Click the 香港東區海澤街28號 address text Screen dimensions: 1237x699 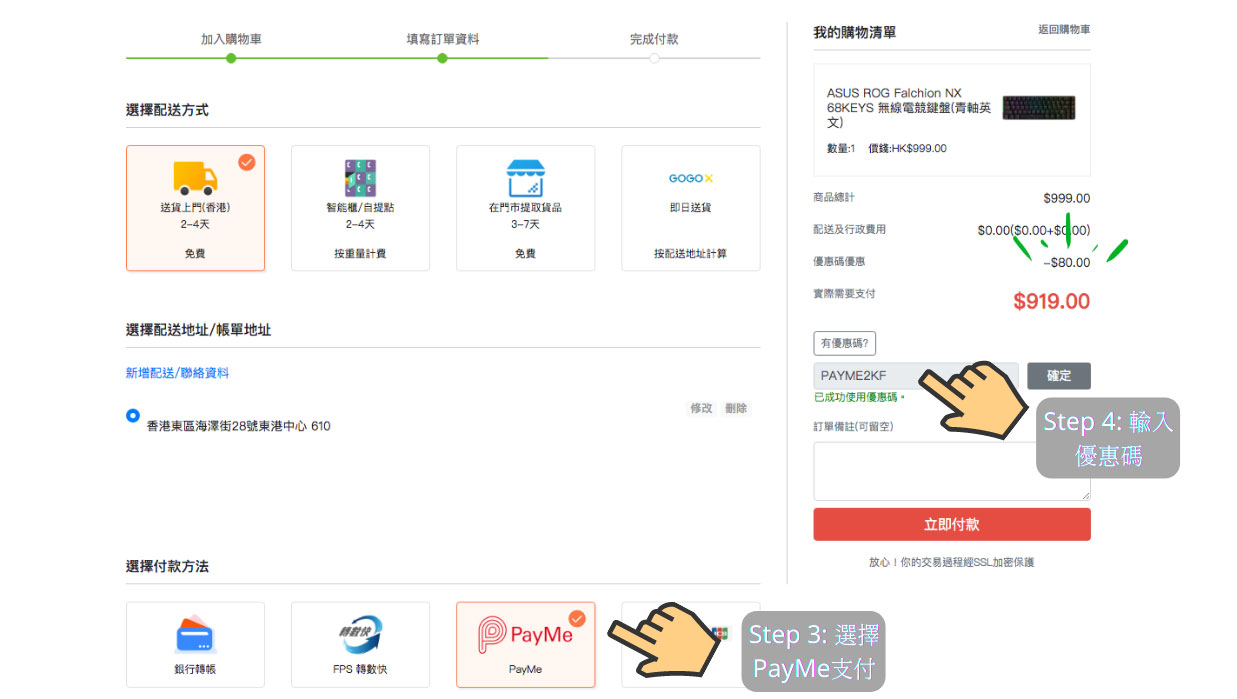238,426
